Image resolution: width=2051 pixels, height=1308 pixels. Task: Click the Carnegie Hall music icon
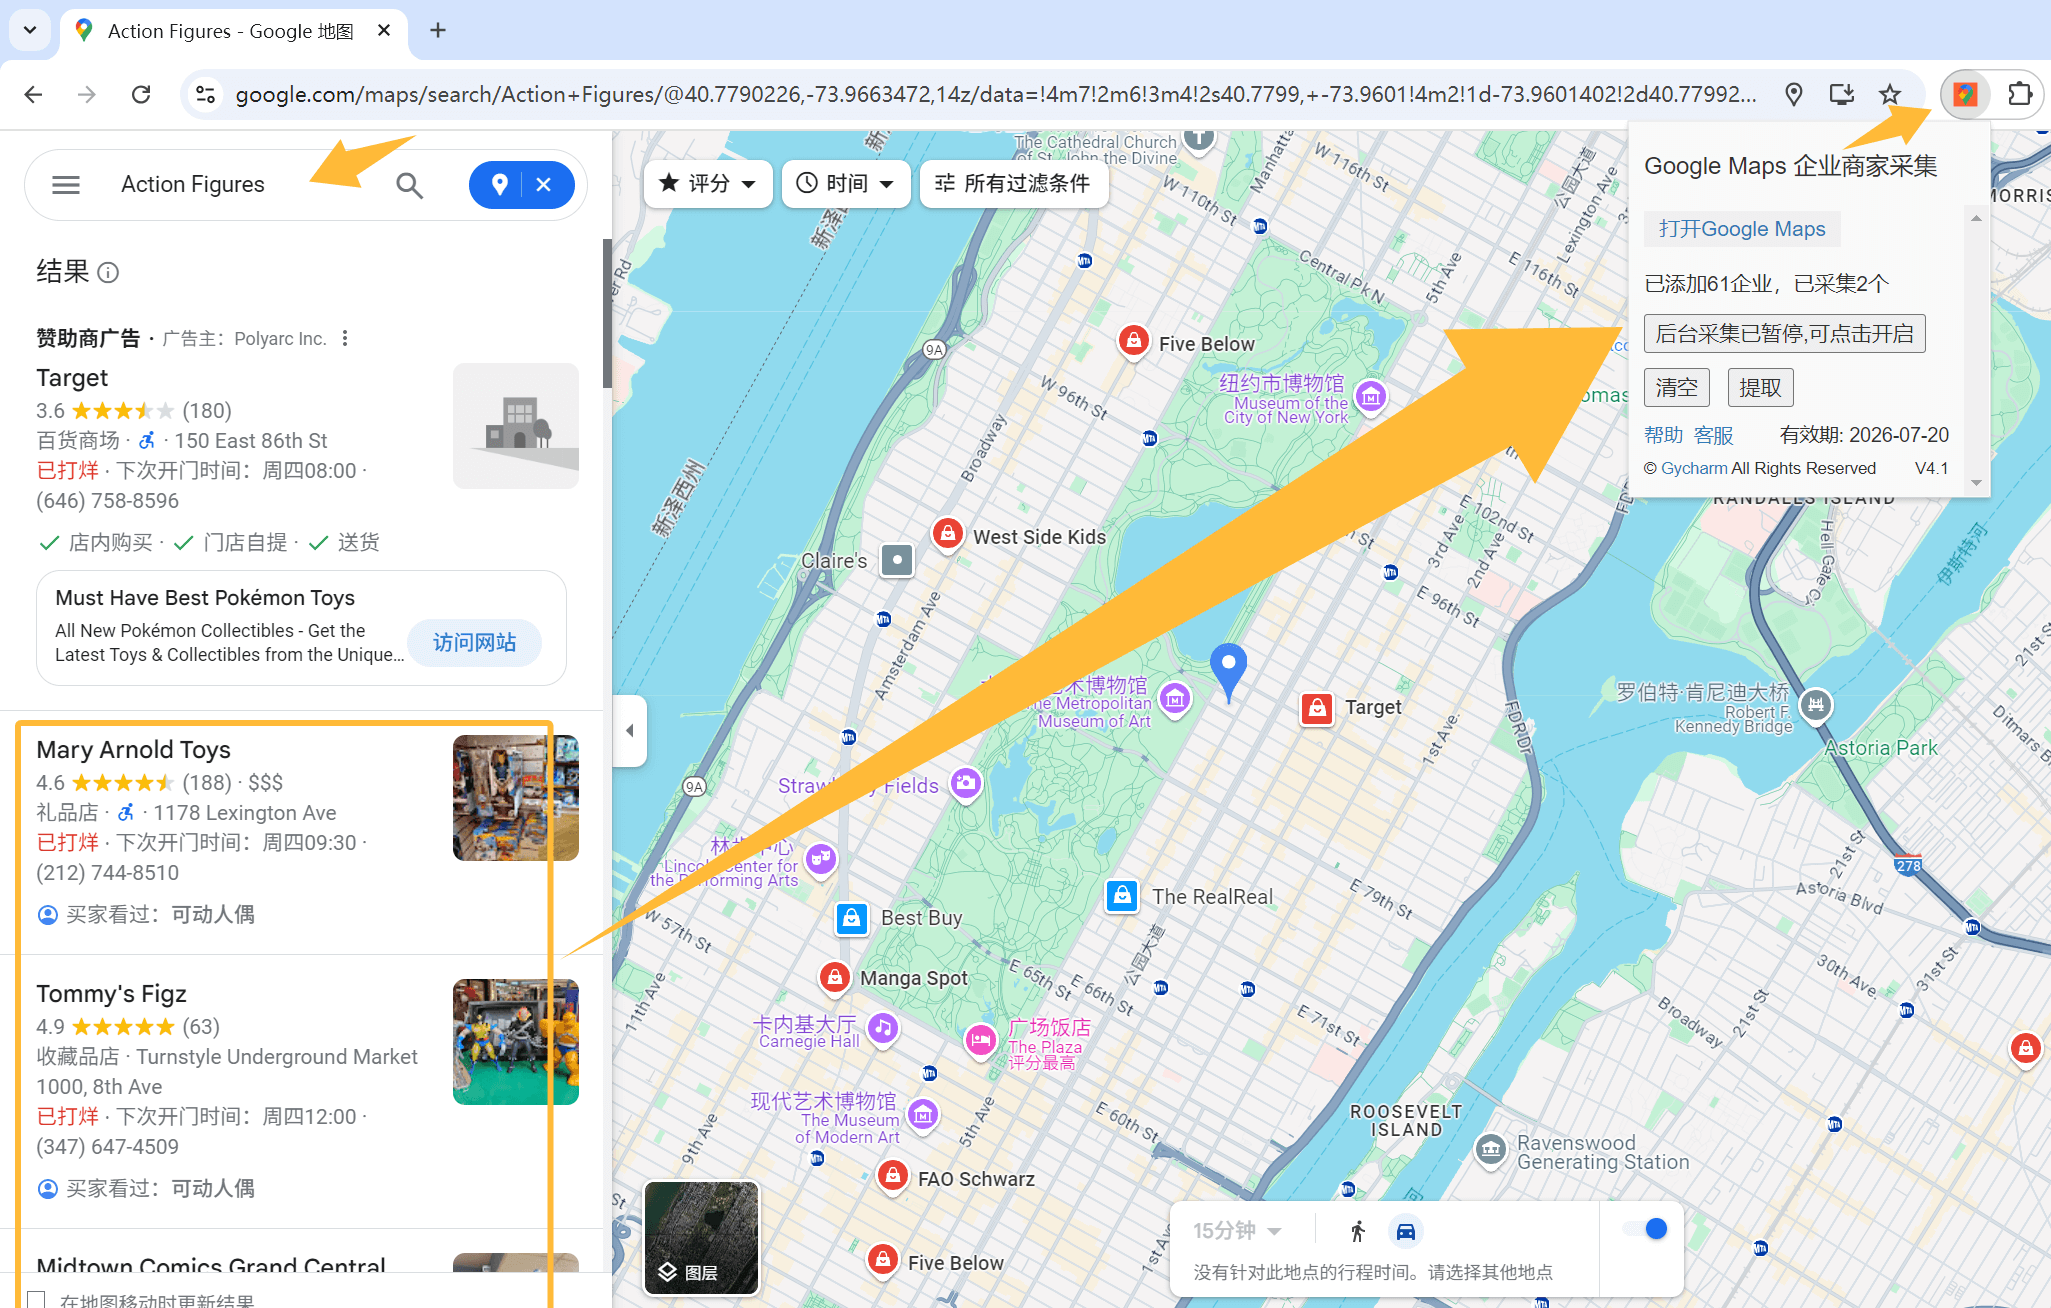tap(883, 1028)
